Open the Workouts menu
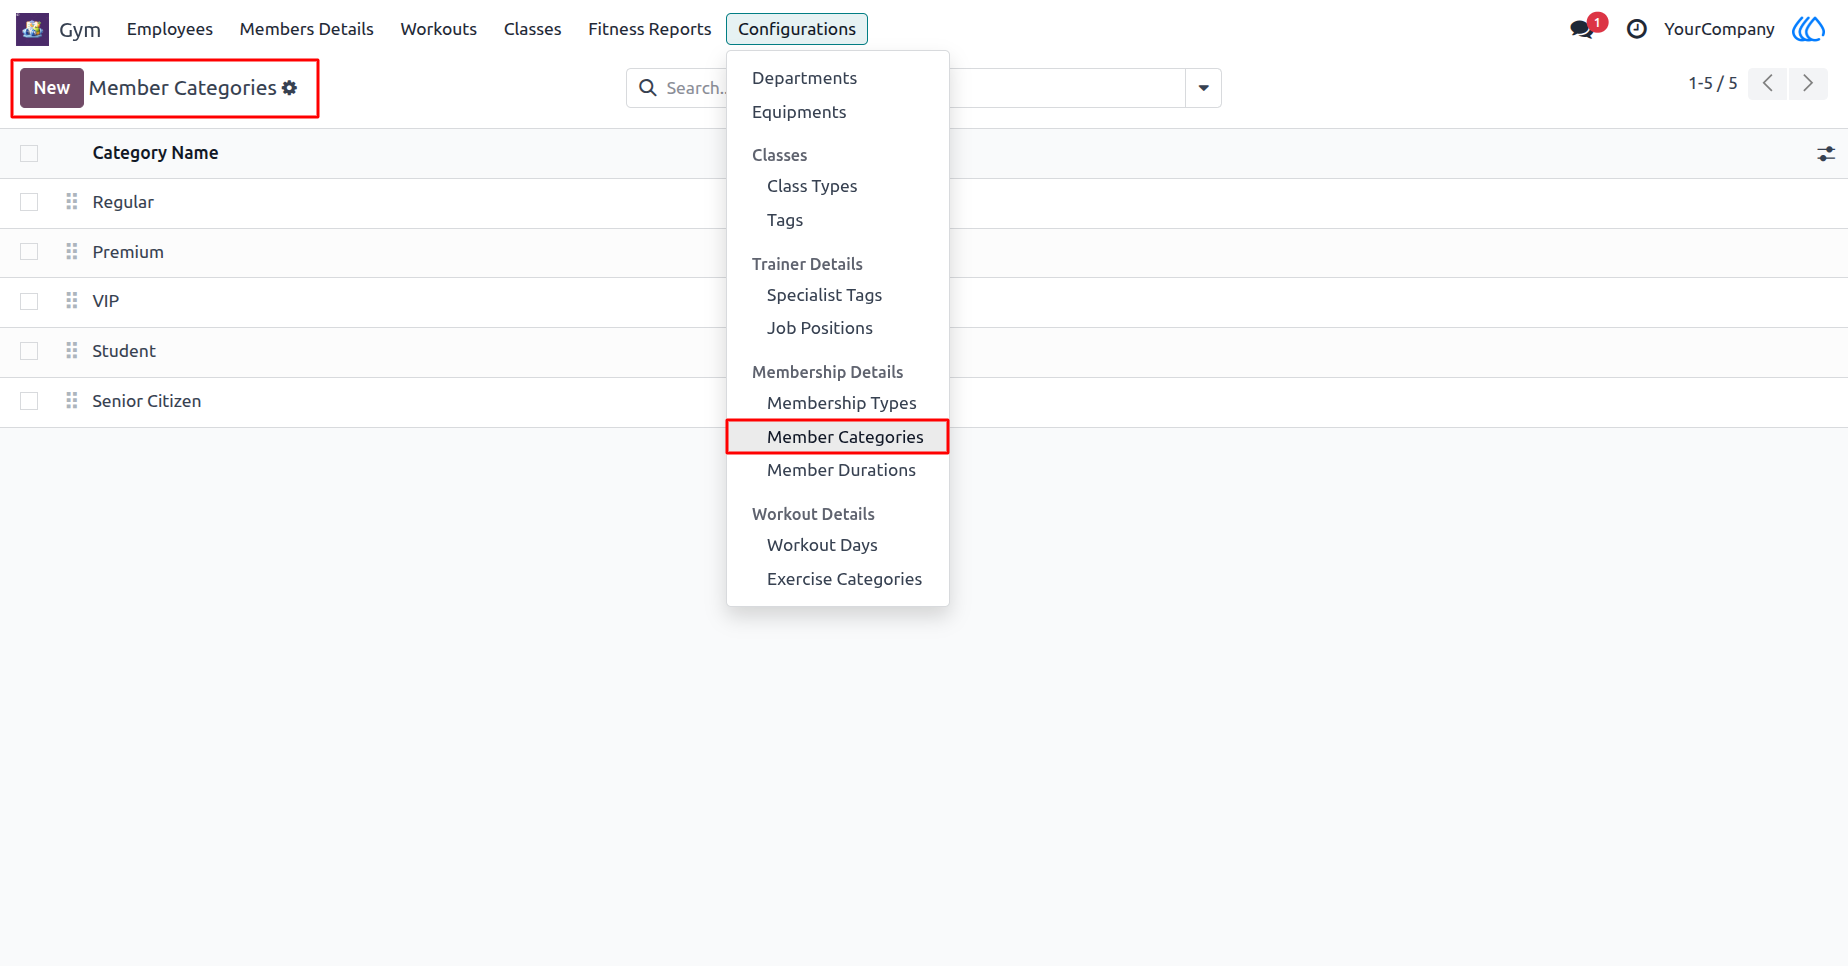This screenshot has width=1848, height=966. [x=439, y=29]
